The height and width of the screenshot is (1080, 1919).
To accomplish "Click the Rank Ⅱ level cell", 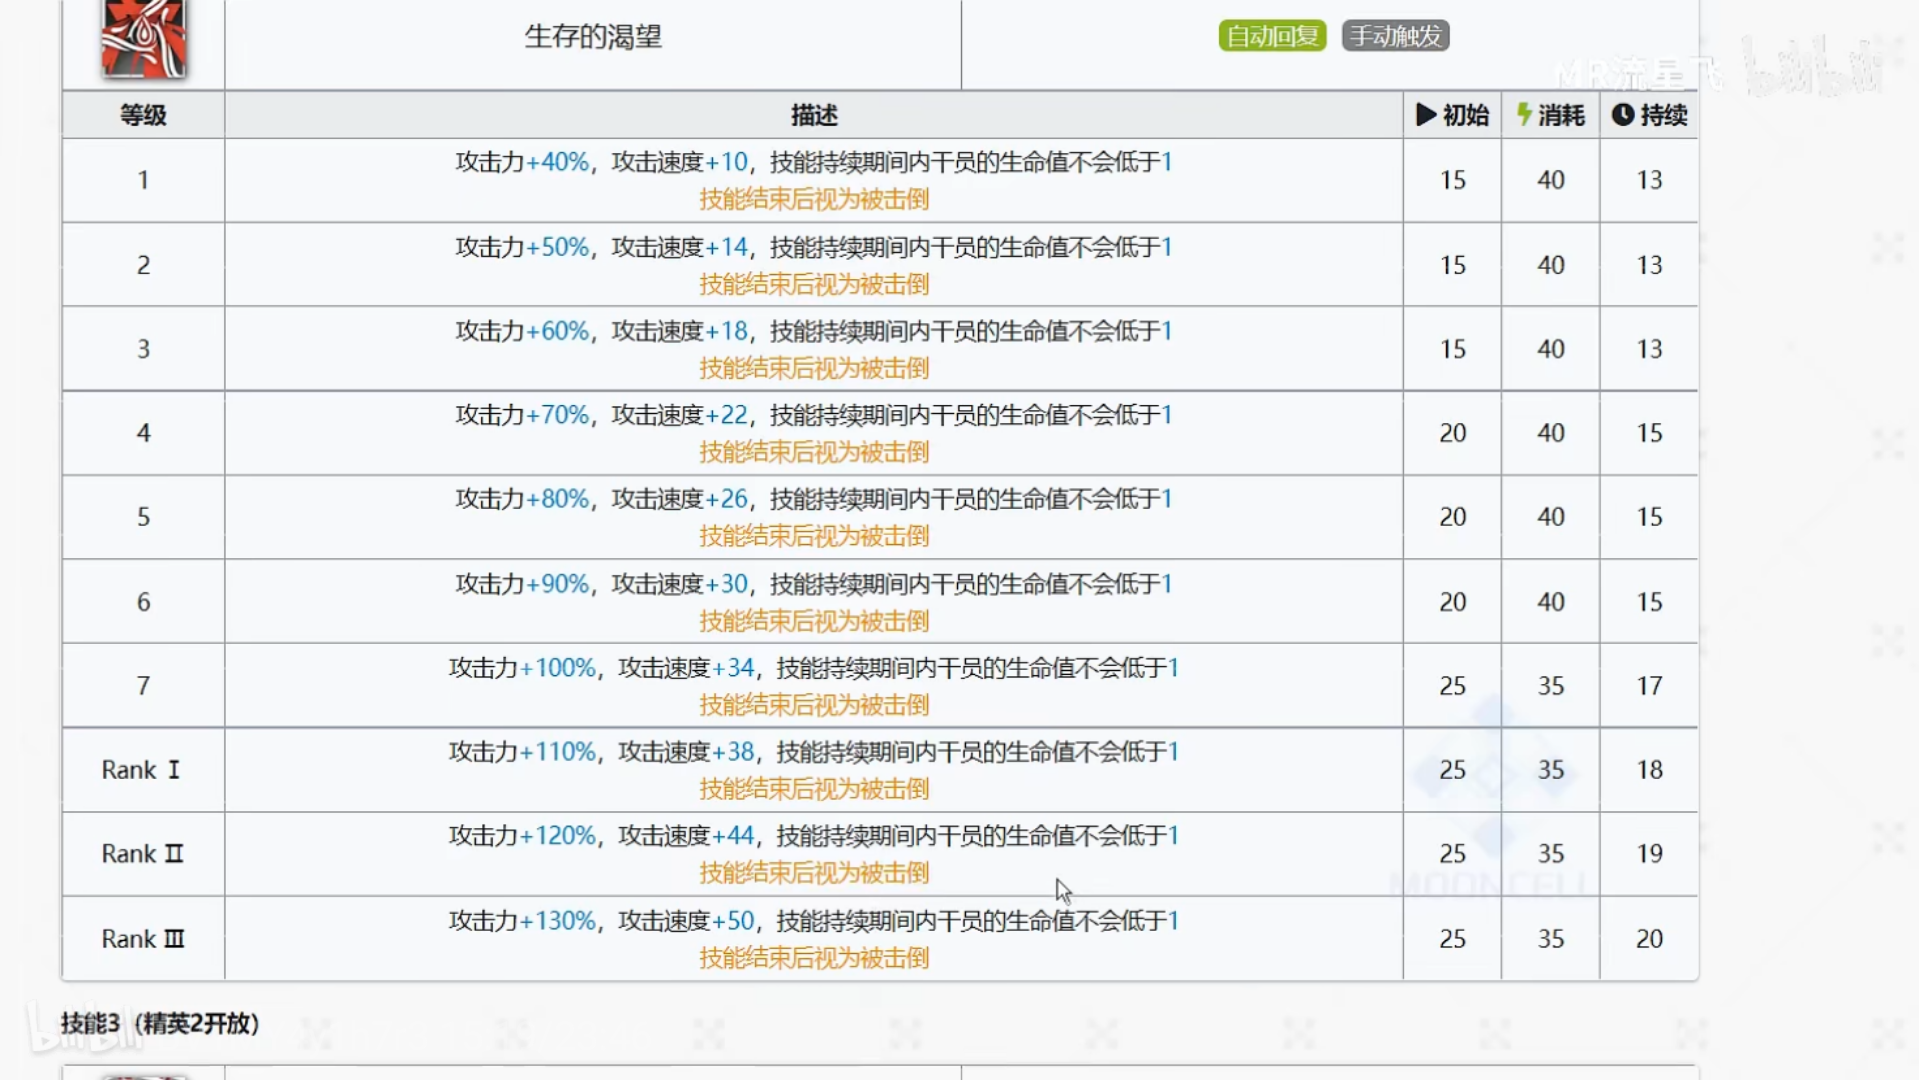I will tap(143, 854).
